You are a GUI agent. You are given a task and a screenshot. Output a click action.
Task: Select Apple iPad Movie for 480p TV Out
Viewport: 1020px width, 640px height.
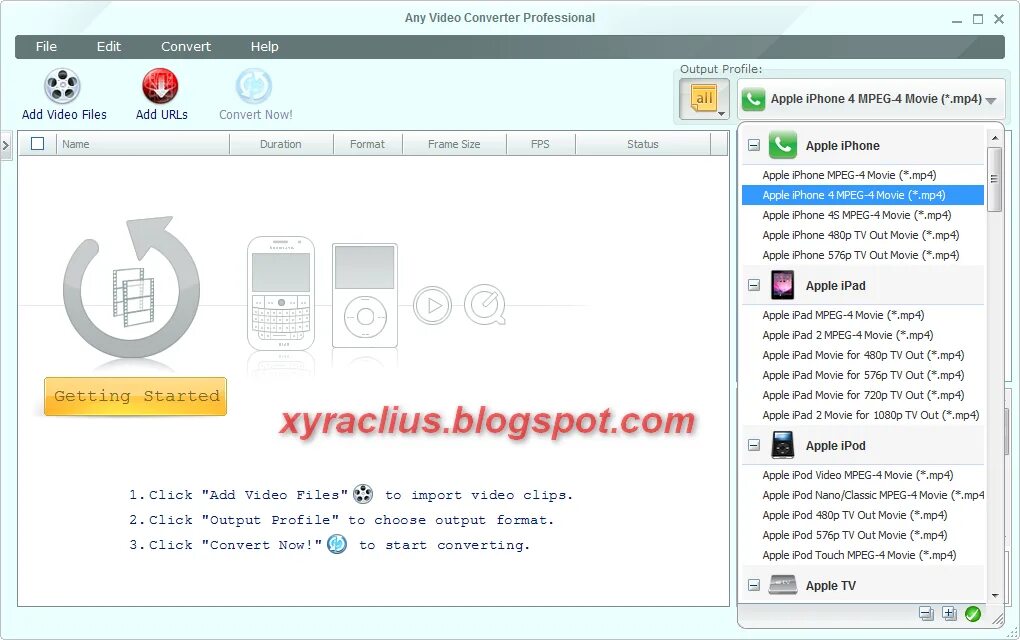(863, 355)
